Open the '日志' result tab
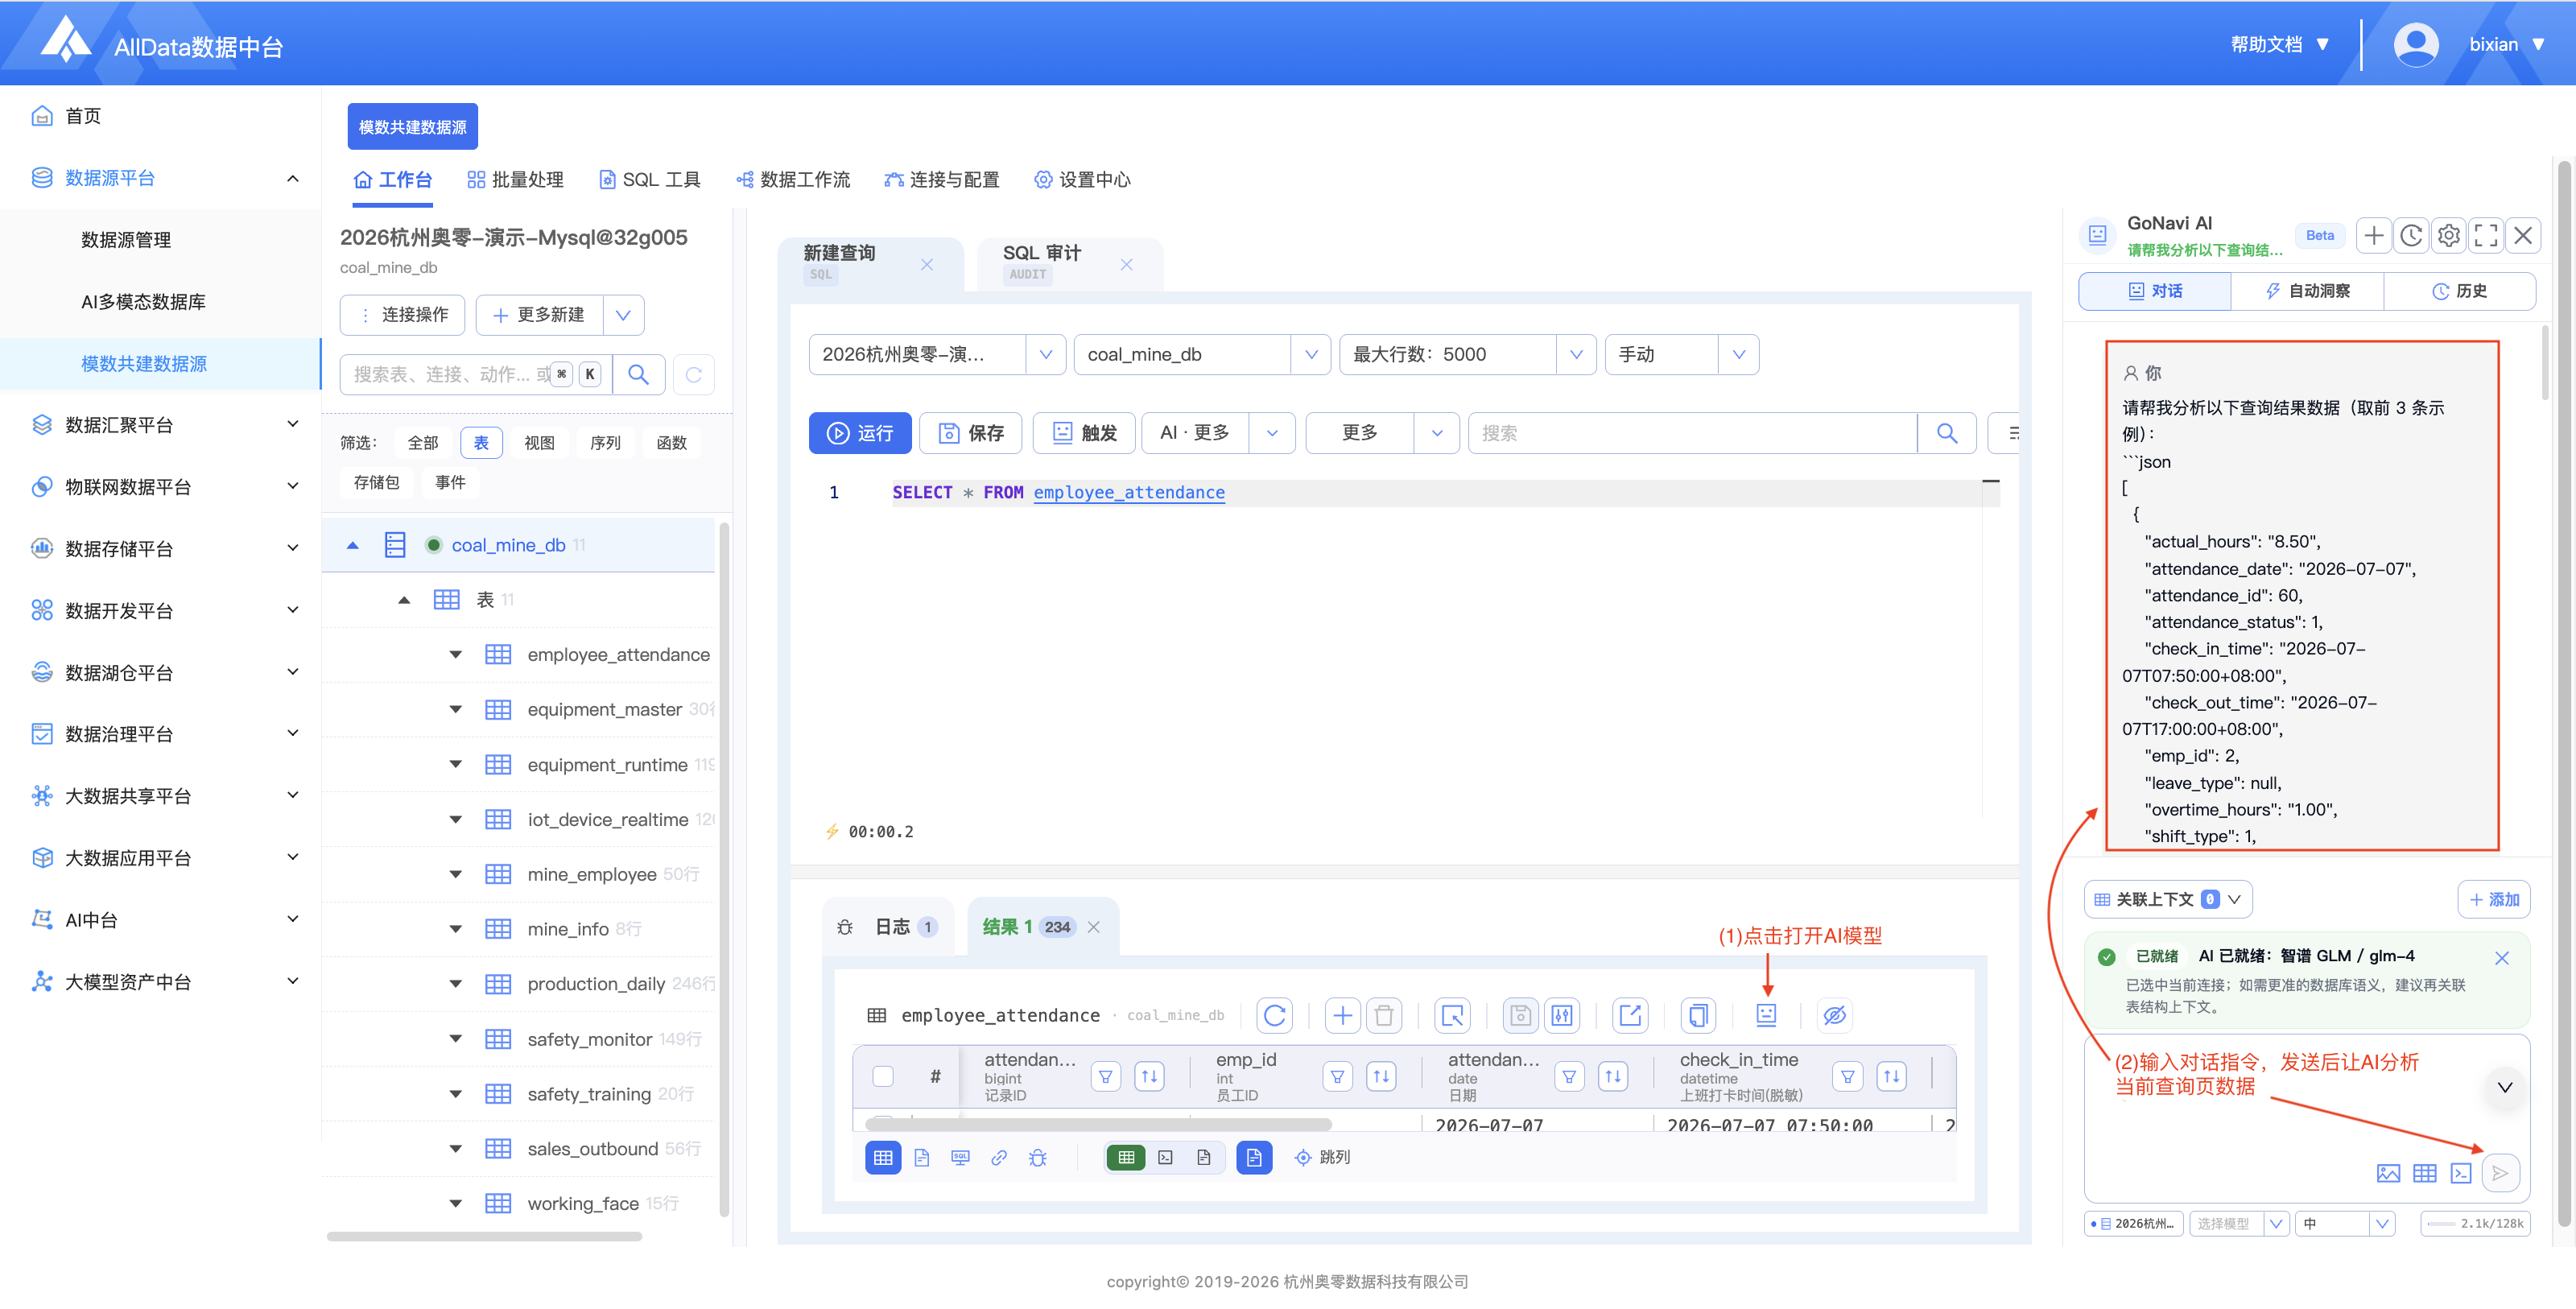The image size is (2576, 1309). point(888,927)
